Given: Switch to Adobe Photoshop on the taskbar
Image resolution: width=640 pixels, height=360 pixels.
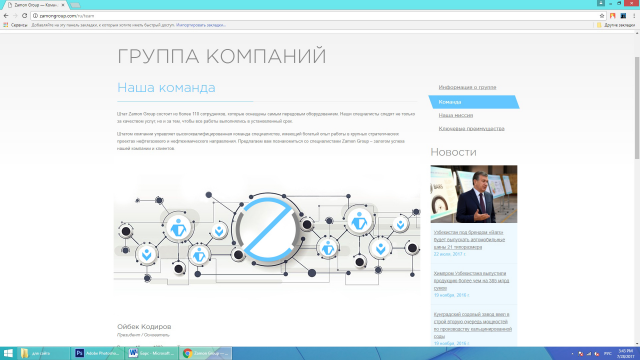Looking at the screenshot, I should click(98, 353).
